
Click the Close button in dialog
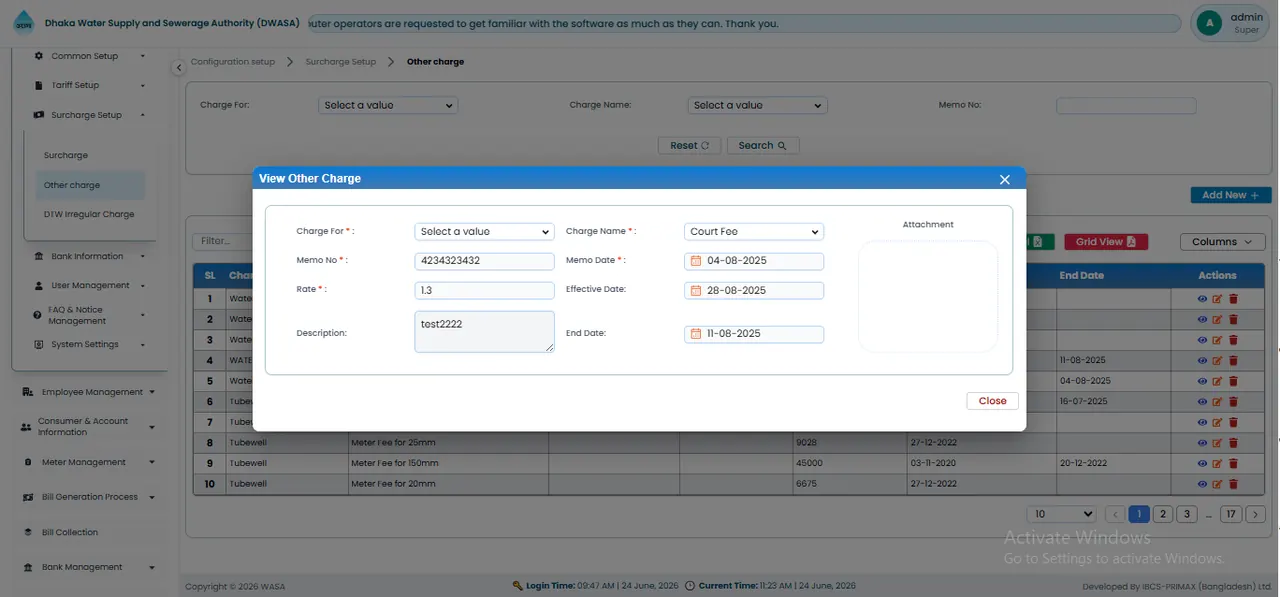coord(992,401)
